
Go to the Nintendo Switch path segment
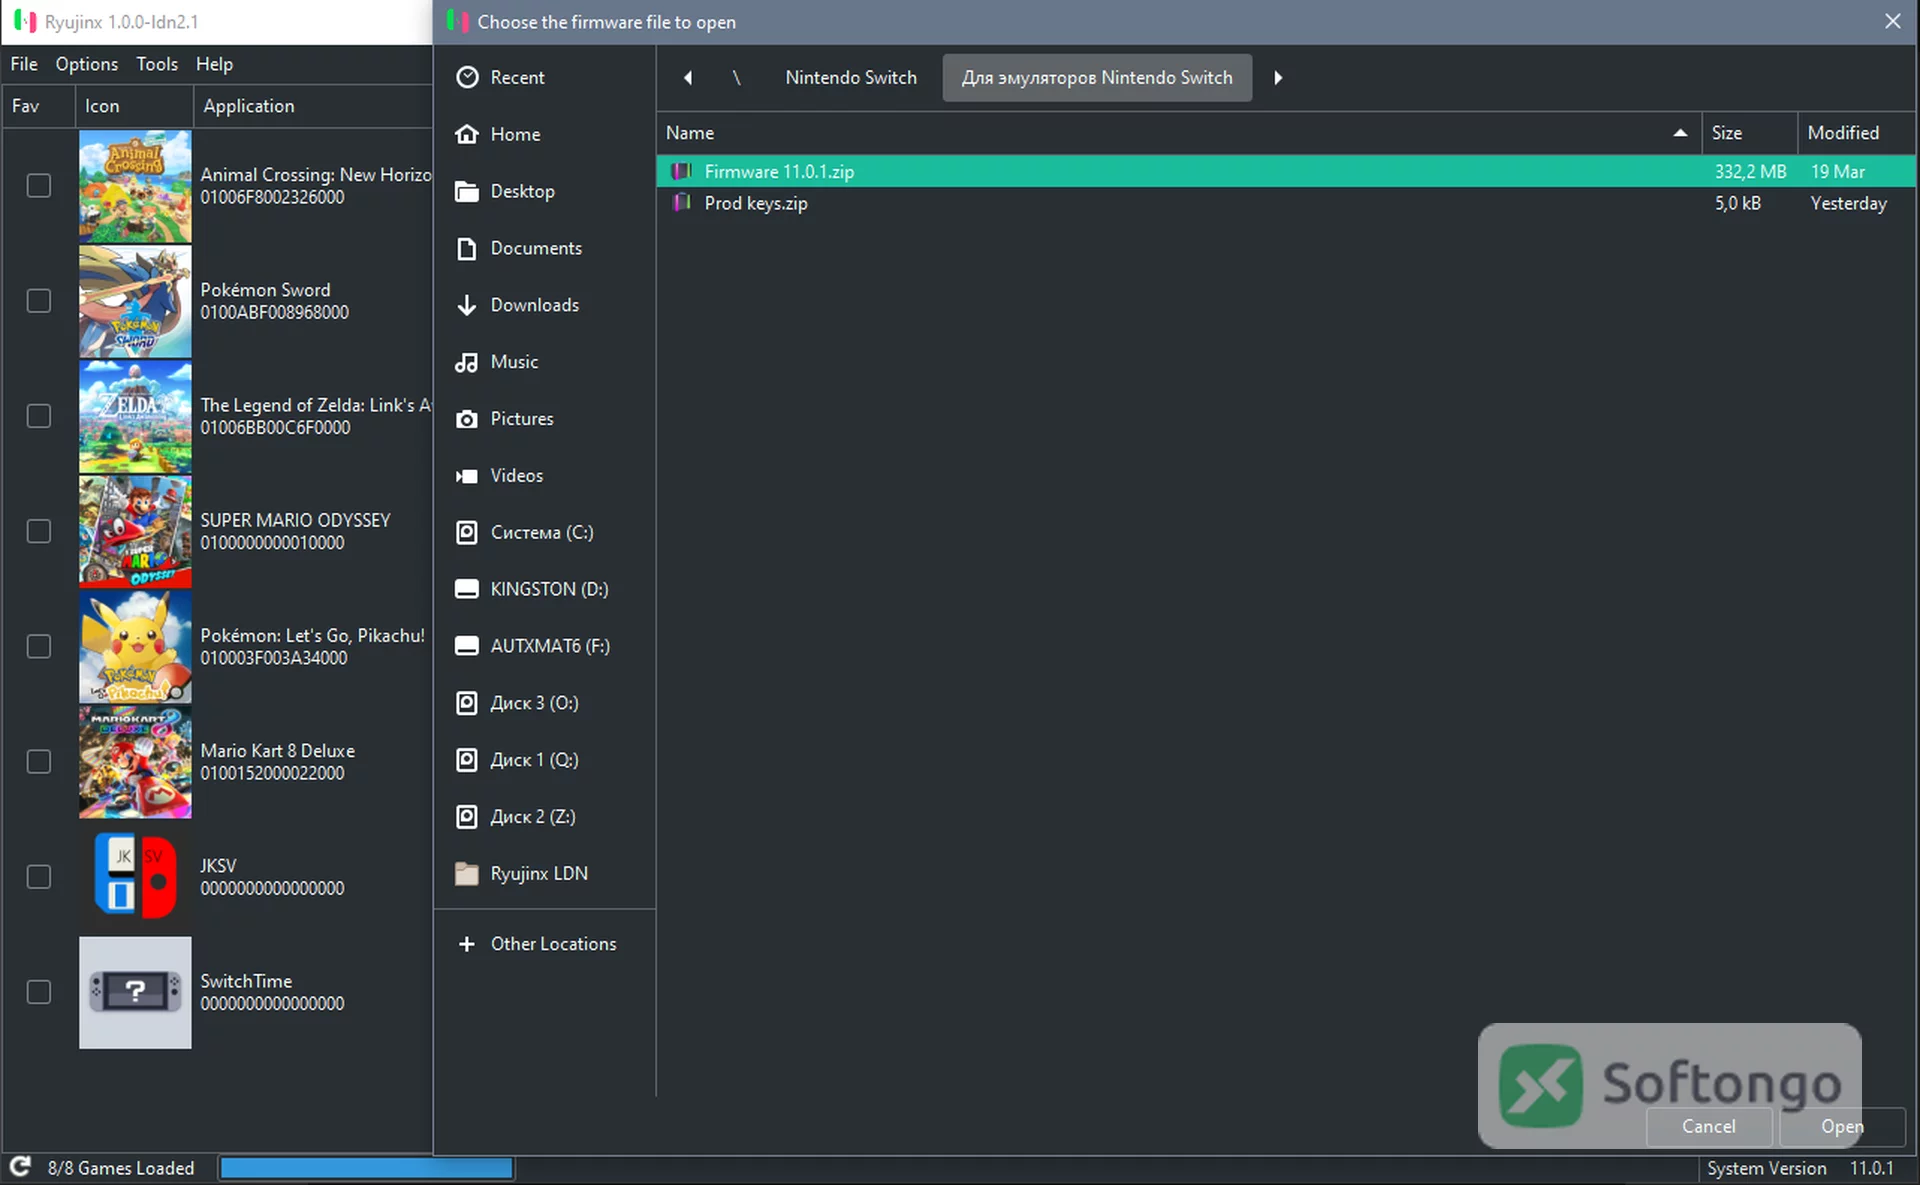click(x=851, y=78)
